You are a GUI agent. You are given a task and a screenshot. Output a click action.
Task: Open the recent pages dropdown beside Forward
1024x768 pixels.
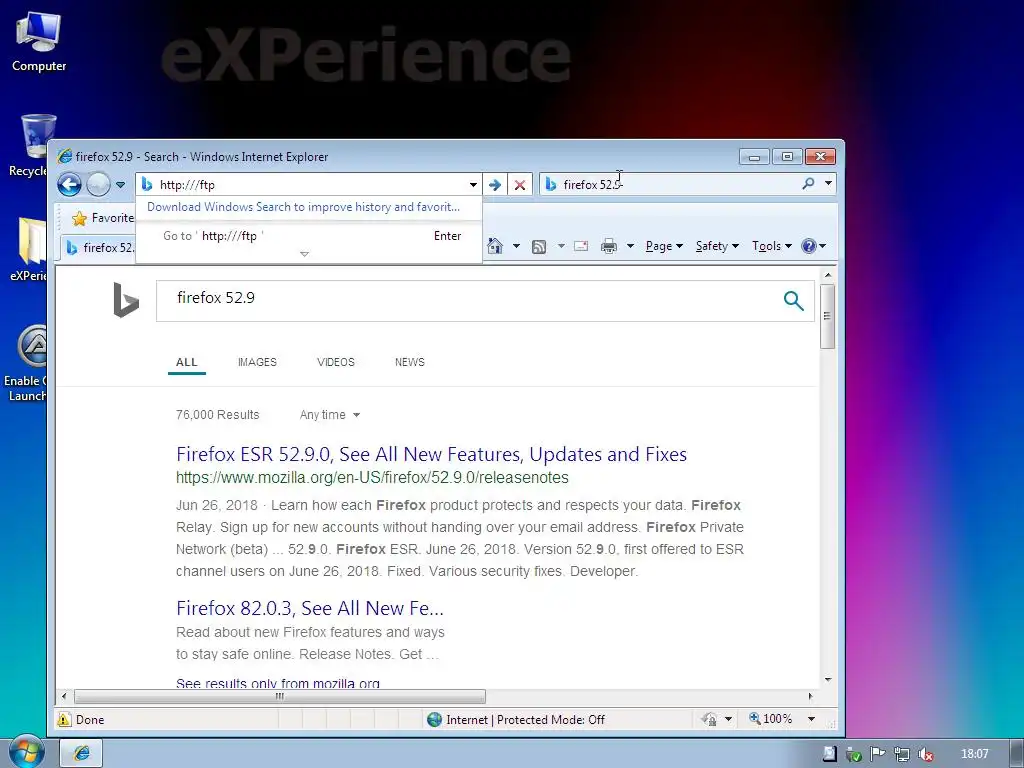121,185
